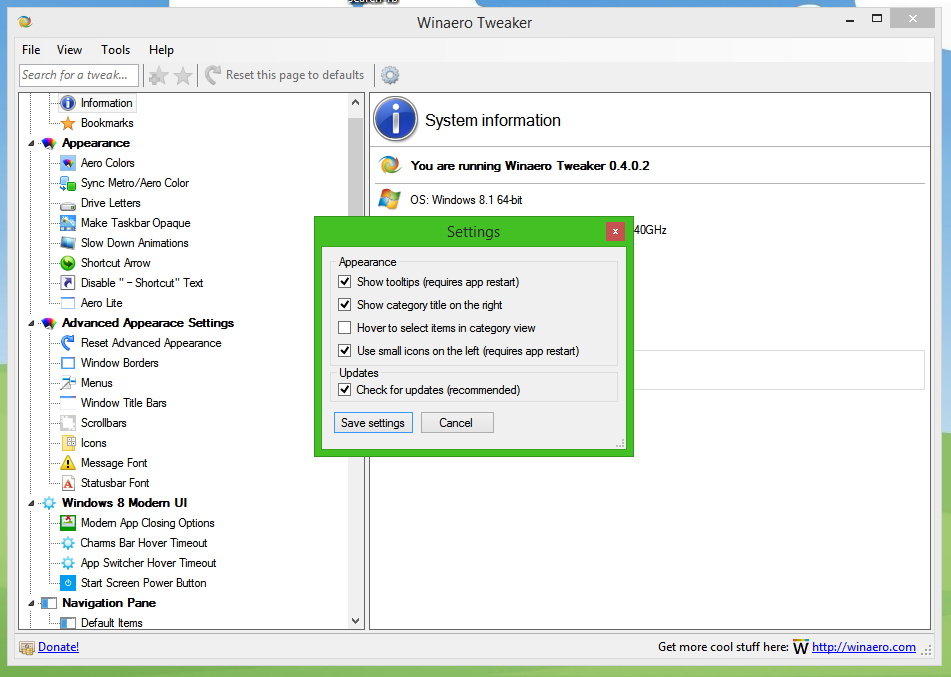Select the Window Title Bars icon

[x=68, y=403]
